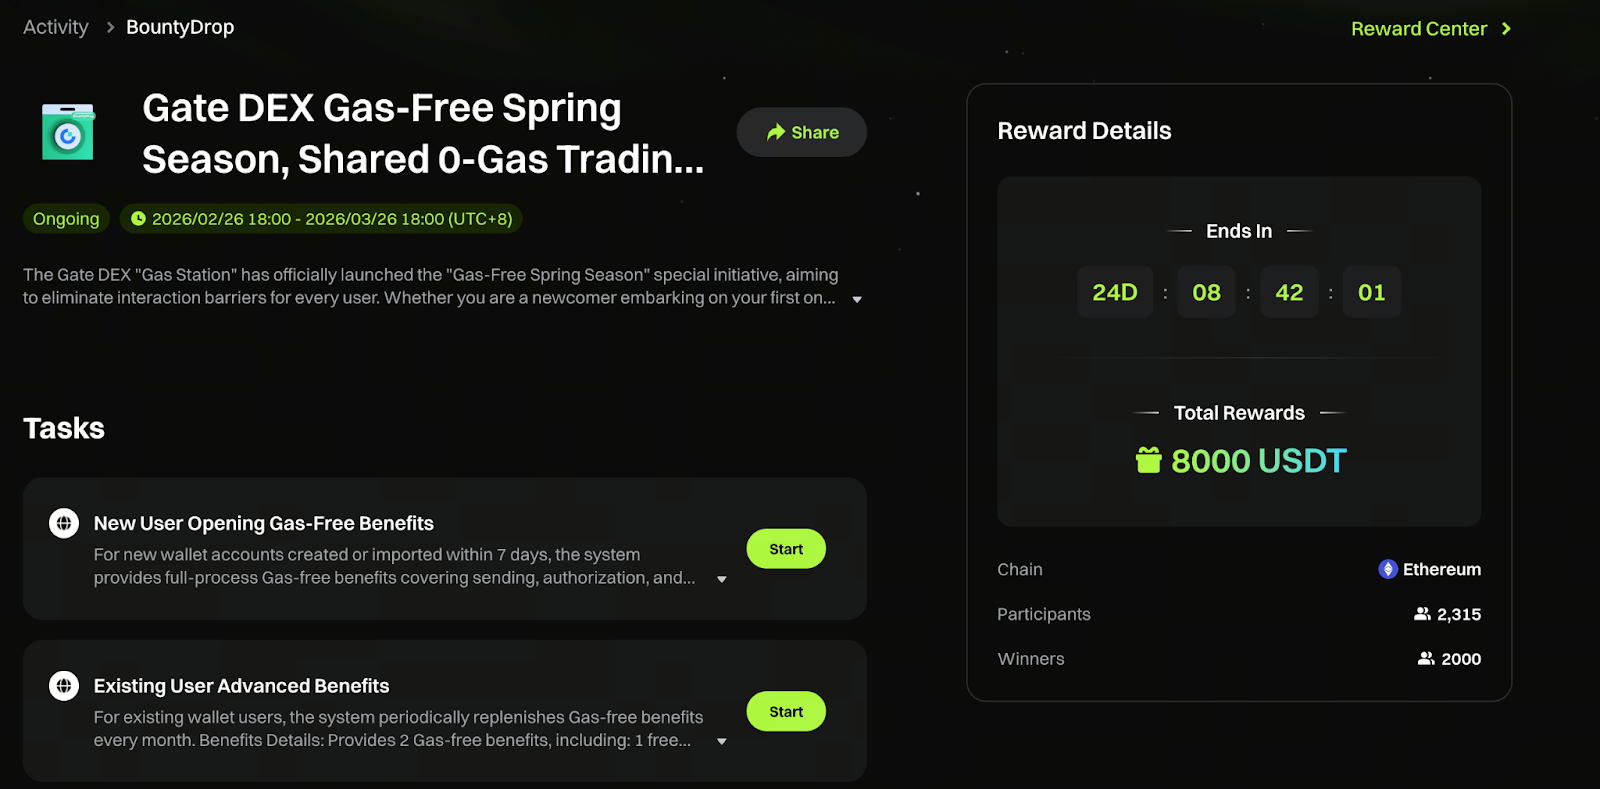The image size is (1600, 789).
Task: Open the Activity breadcrumb
Action: coord(55,27)
